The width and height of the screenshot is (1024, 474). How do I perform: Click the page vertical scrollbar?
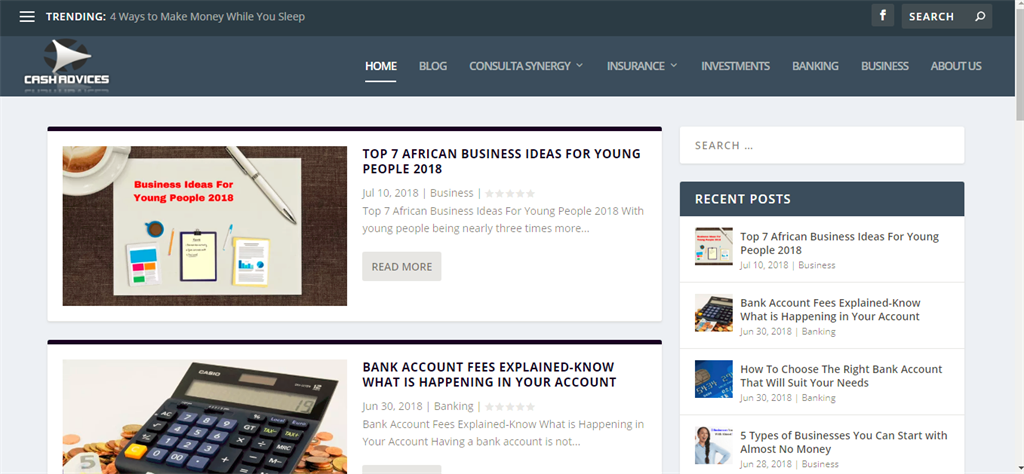(1019, 237)
